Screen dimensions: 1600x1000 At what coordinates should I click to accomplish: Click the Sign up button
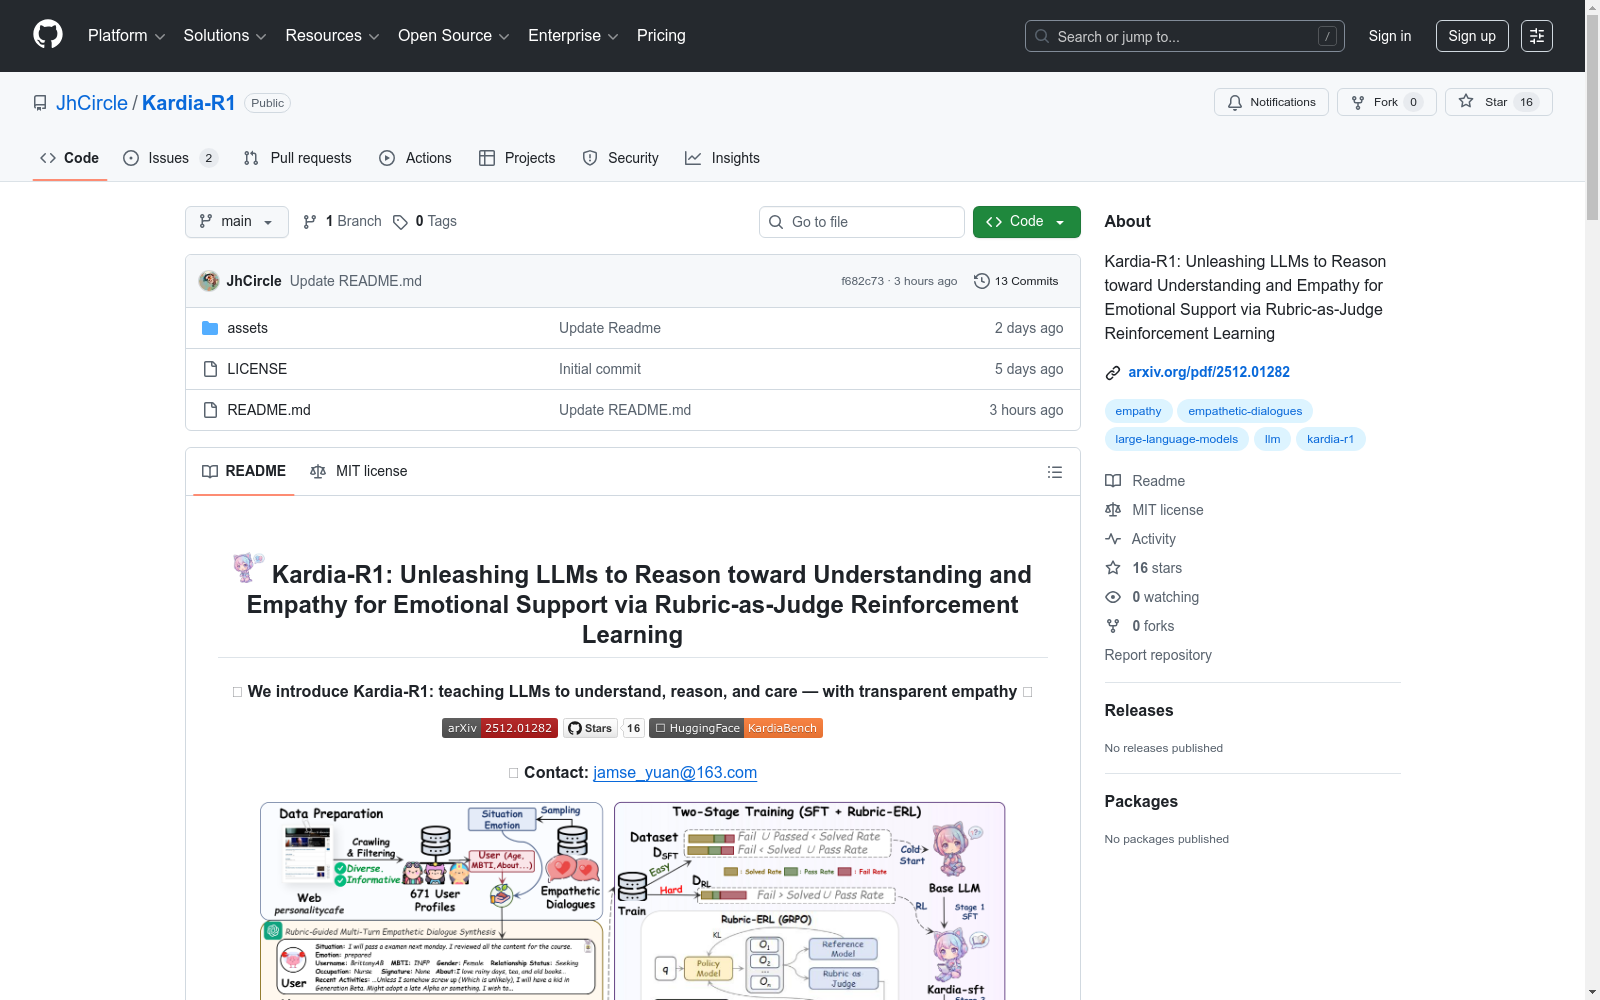1472,36
